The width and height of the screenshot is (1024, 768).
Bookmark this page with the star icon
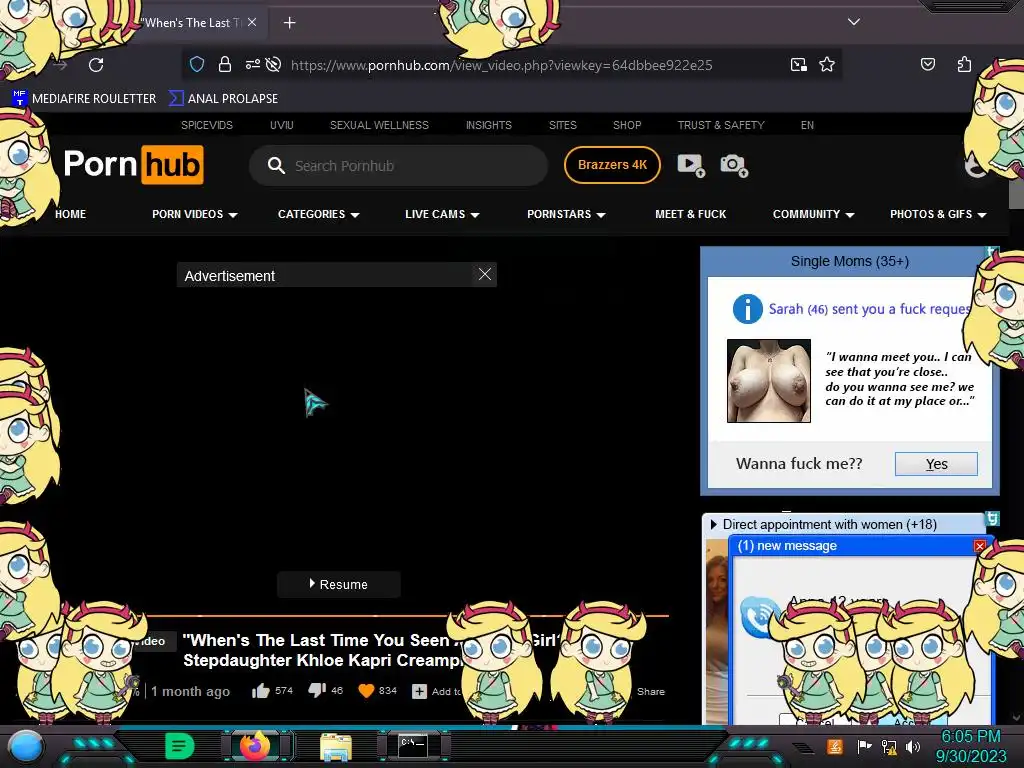(827, 64)
